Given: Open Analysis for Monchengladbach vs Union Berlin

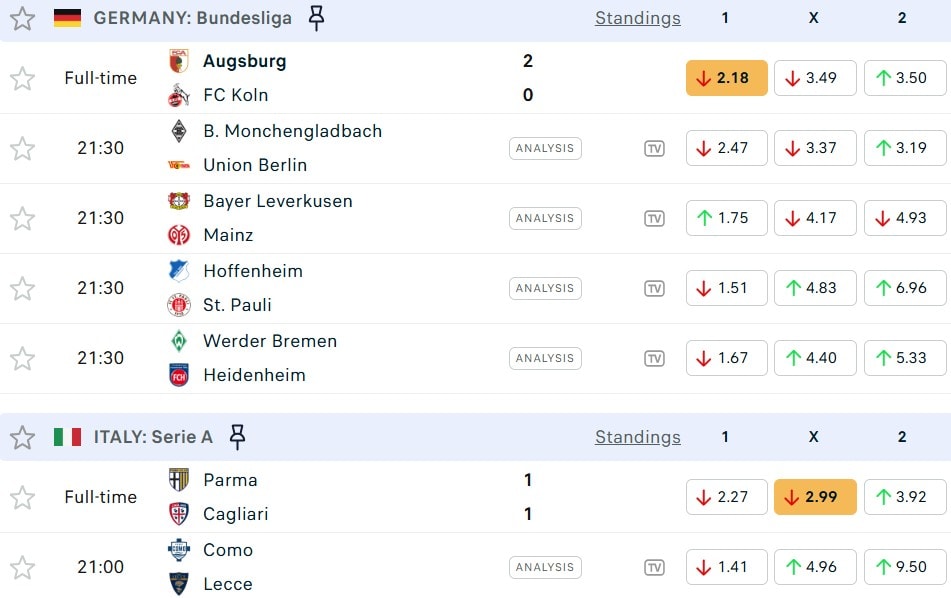Looking at the screenshot, I should tap(545, 148).
